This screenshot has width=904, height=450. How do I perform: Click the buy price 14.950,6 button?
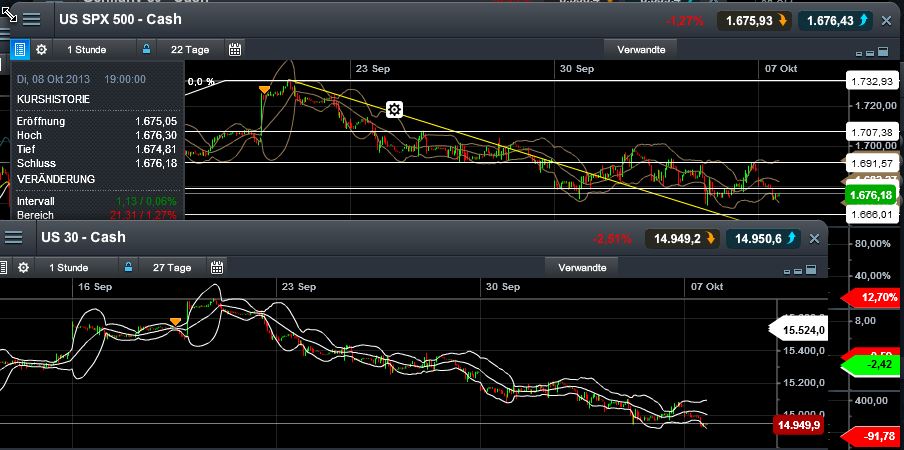(x=763, y=239)
